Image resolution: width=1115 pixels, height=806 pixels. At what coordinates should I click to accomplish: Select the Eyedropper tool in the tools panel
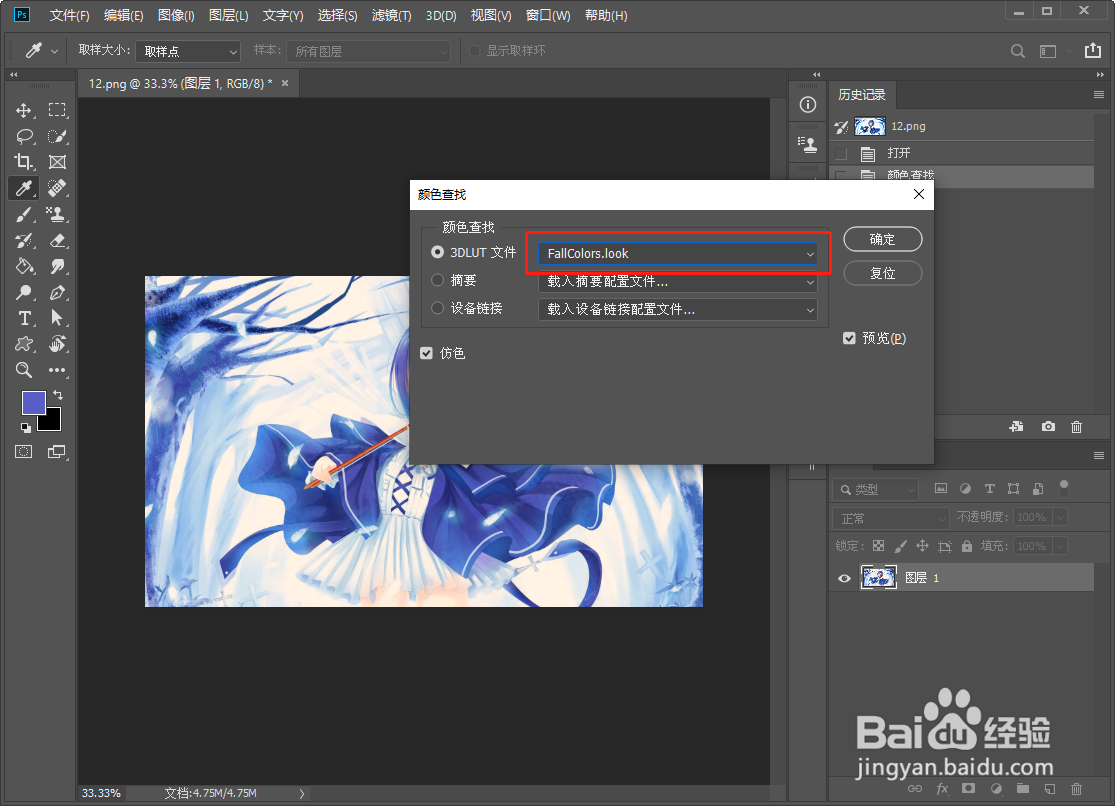point(23,189)
